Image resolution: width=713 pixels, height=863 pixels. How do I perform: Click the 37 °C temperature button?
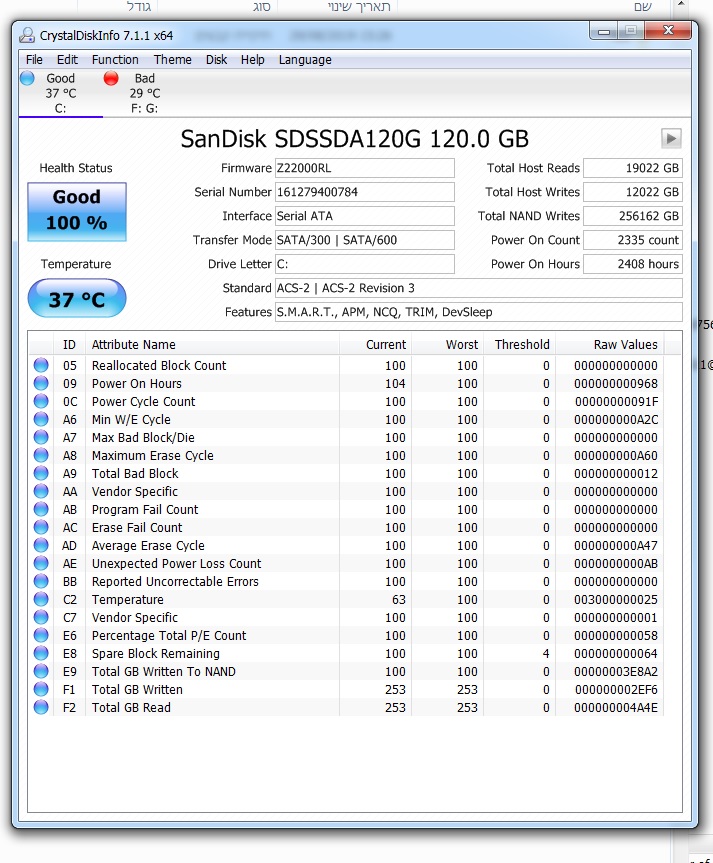(x=77, y=298)
